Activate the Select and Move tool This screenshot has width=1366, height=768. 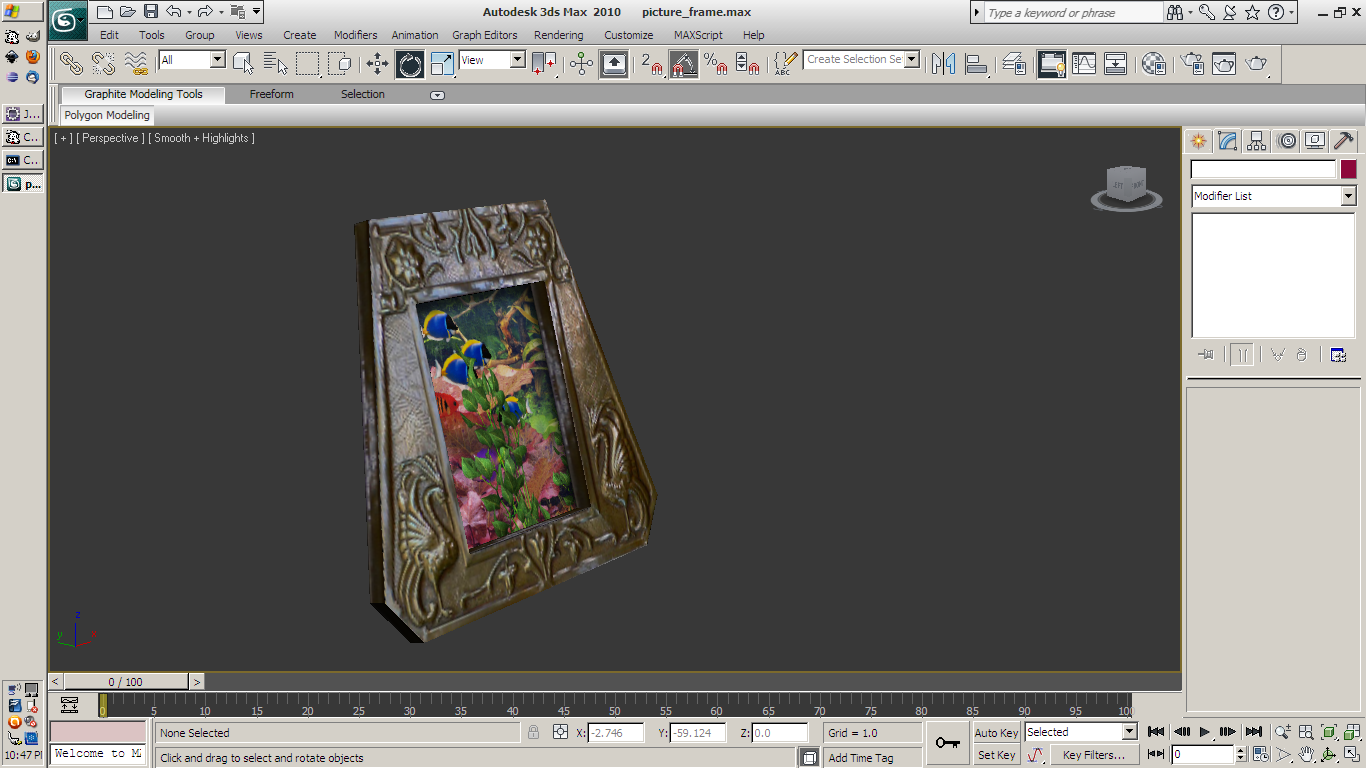(x=377, y=64)
